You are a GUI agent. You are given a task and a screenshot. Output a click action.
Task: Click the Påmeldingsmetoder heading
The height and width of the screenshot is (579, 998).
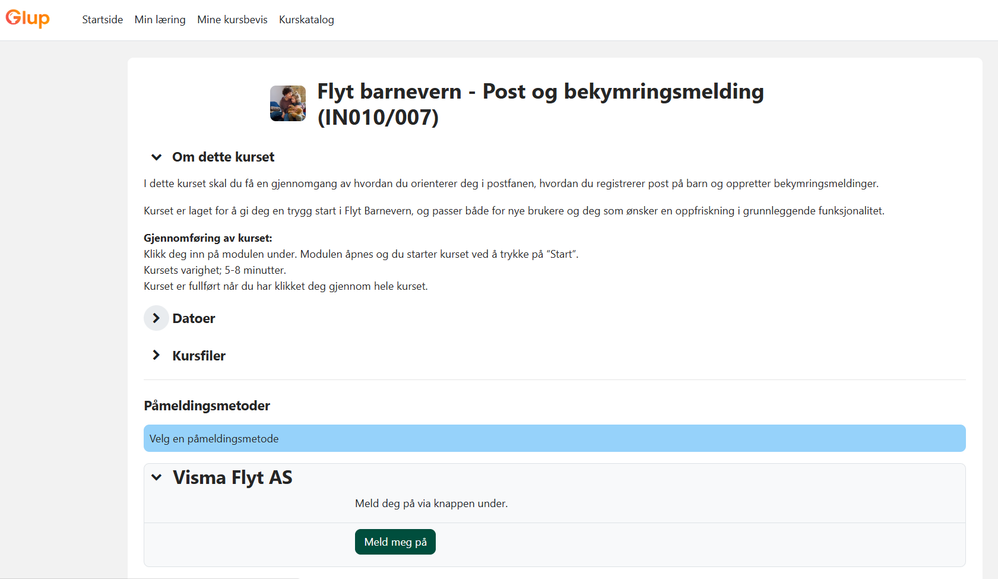[x=207, y=405]
